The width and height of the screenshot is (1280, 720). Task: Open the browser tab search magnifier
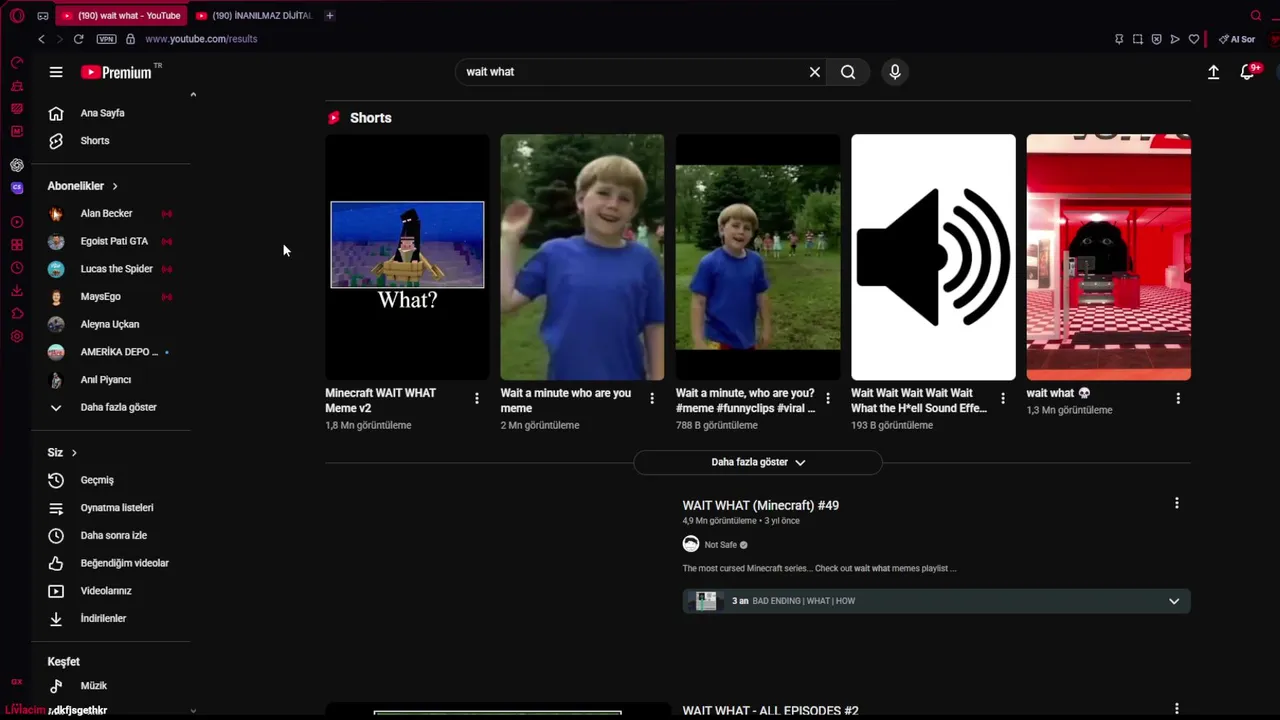pyautogui.click(x=1256, y=15)
